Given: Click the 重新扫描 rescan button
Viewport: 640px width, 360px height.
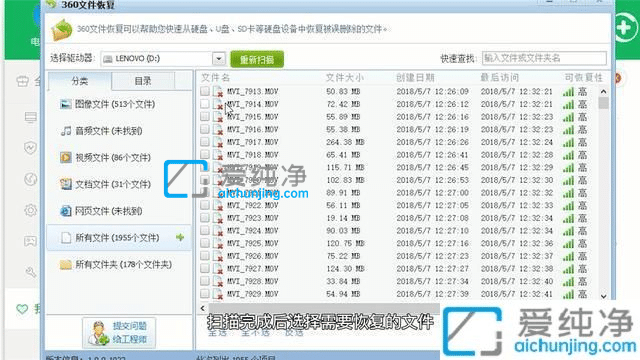Looking at the screenshot, I should click(x=257, y=59).
